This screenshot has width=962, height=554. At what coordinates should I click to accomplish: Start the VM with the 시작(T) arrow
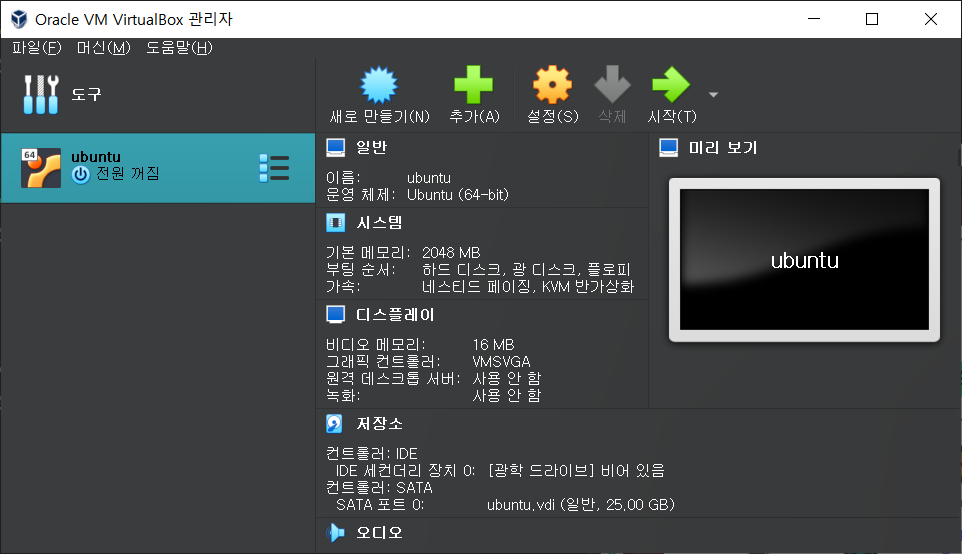[671, 85]
